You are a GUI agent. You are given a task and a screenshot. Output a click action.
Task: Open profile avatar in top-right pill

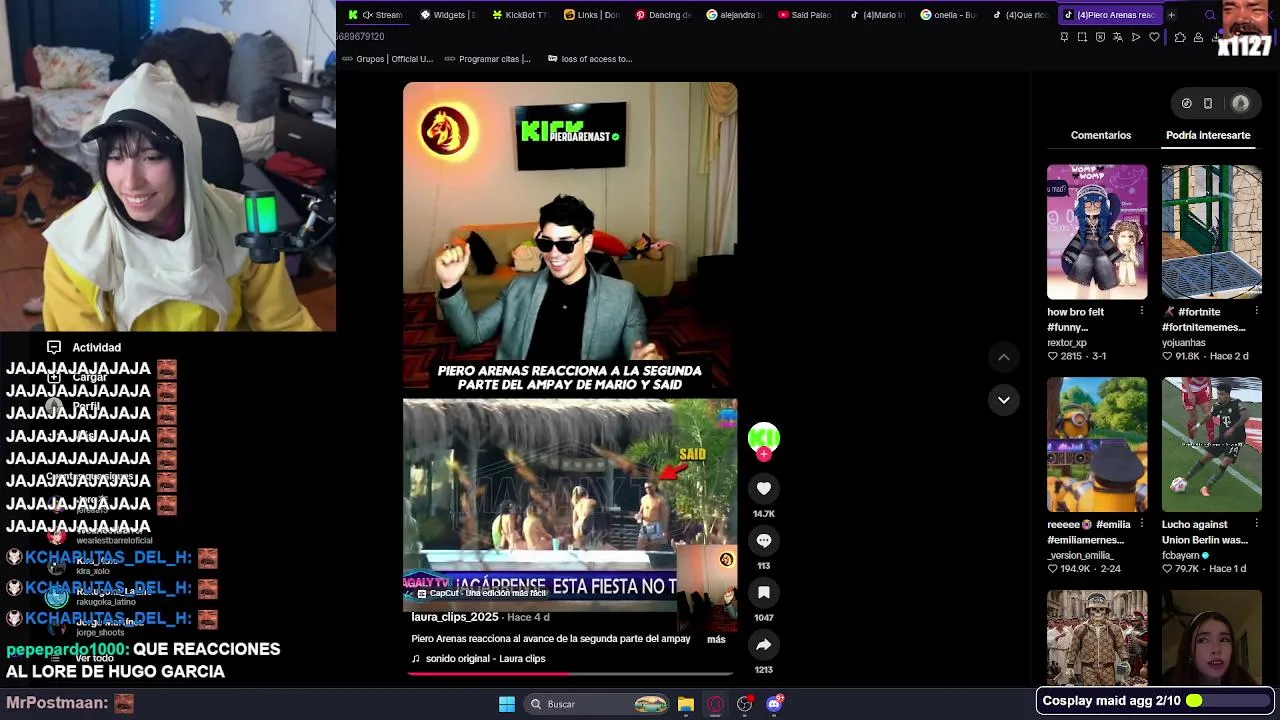point(1241,103)
